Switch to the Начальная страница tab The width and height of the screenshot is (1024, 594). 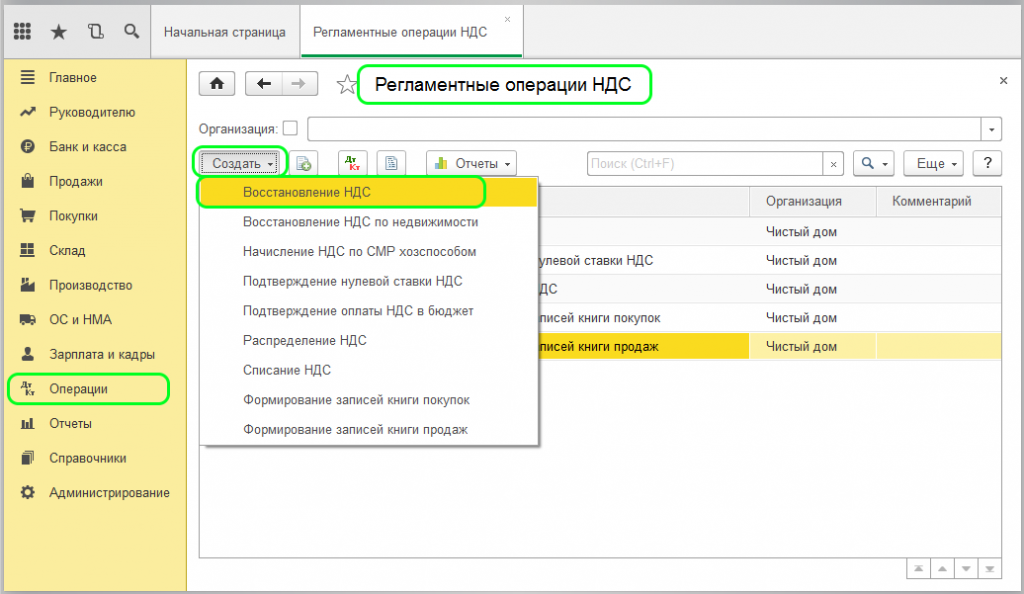pos(224,32)
